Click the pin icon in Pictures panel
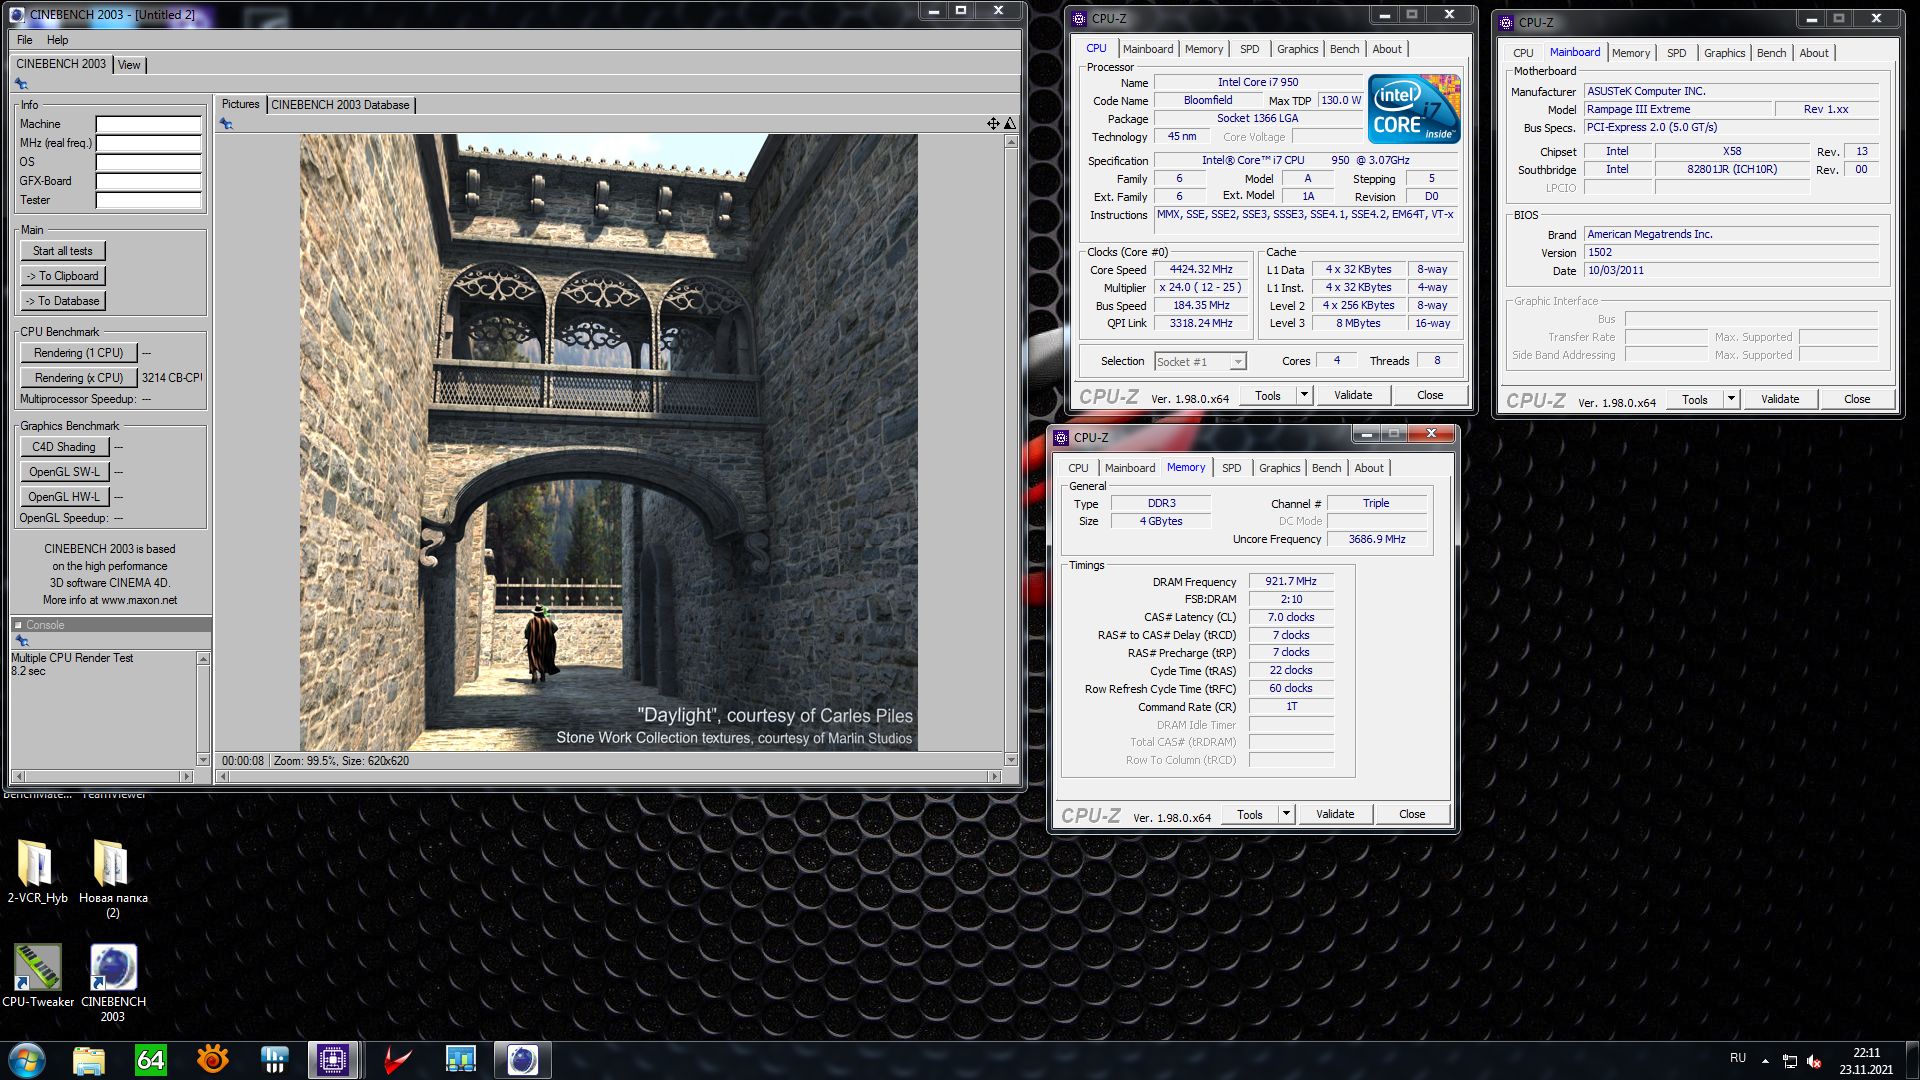The width and height of the screenshot is (1920, 1080). point(227,124)
